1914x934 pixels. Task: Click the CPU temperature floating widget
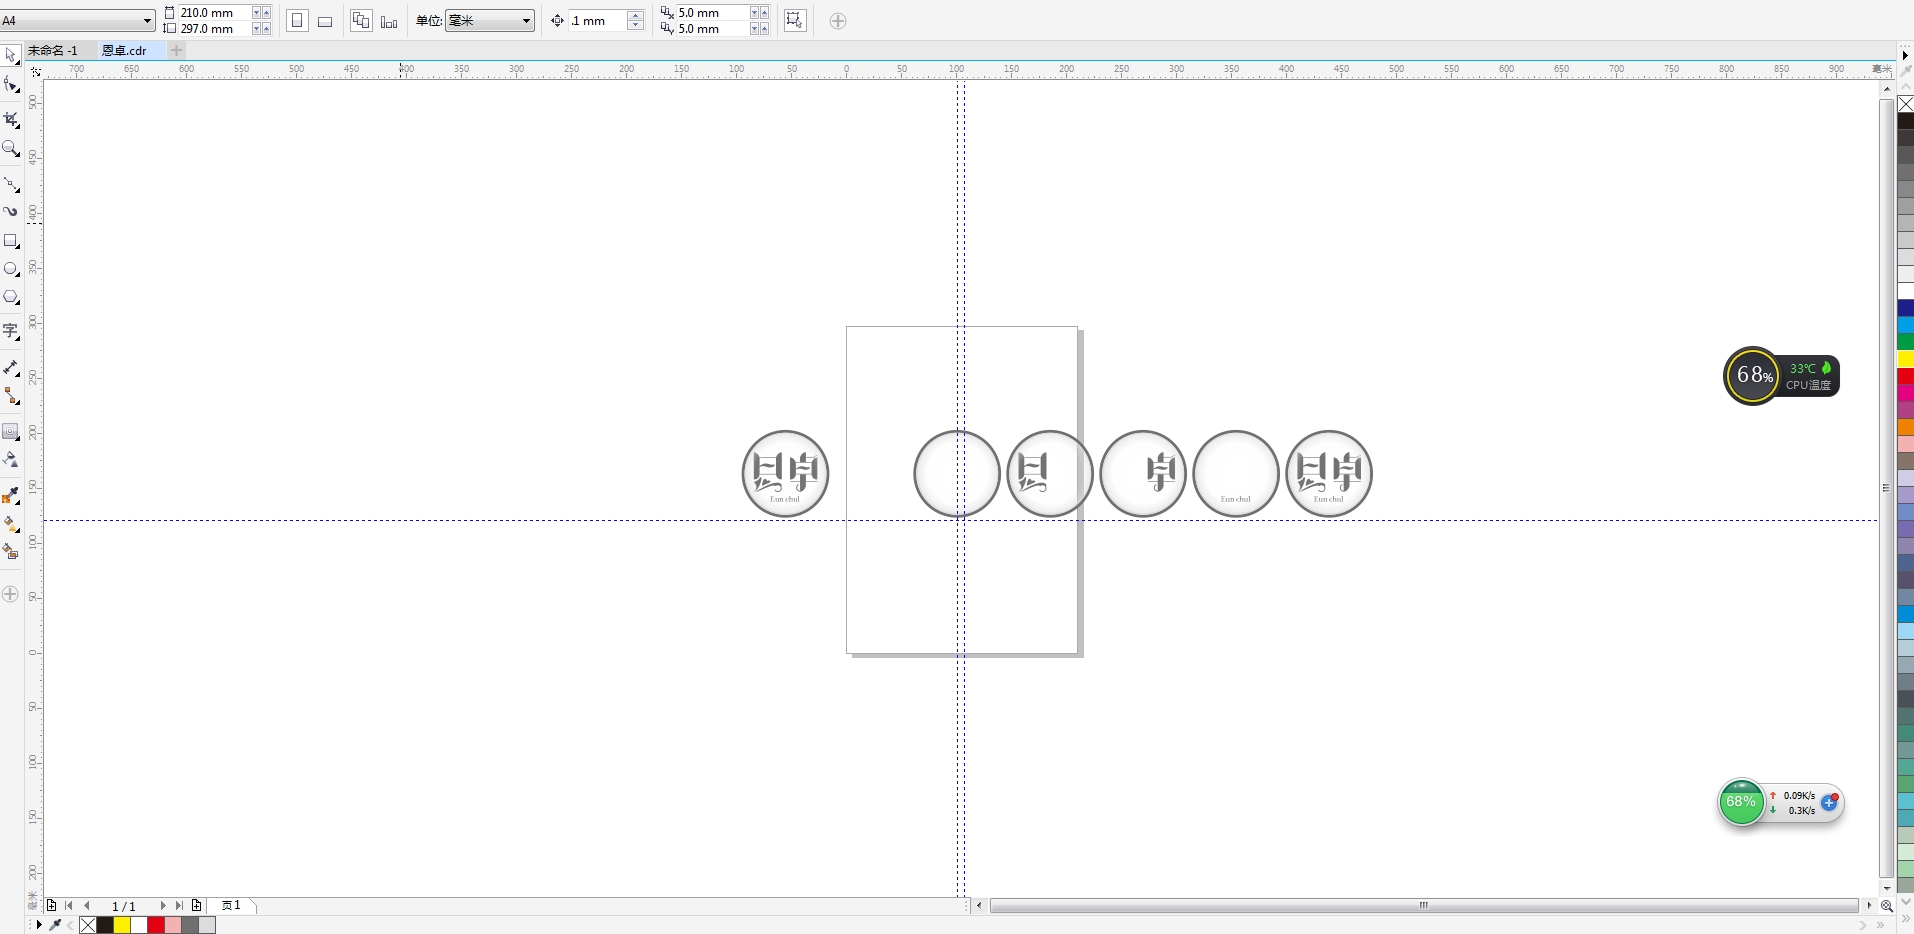tap(1782, 376)
